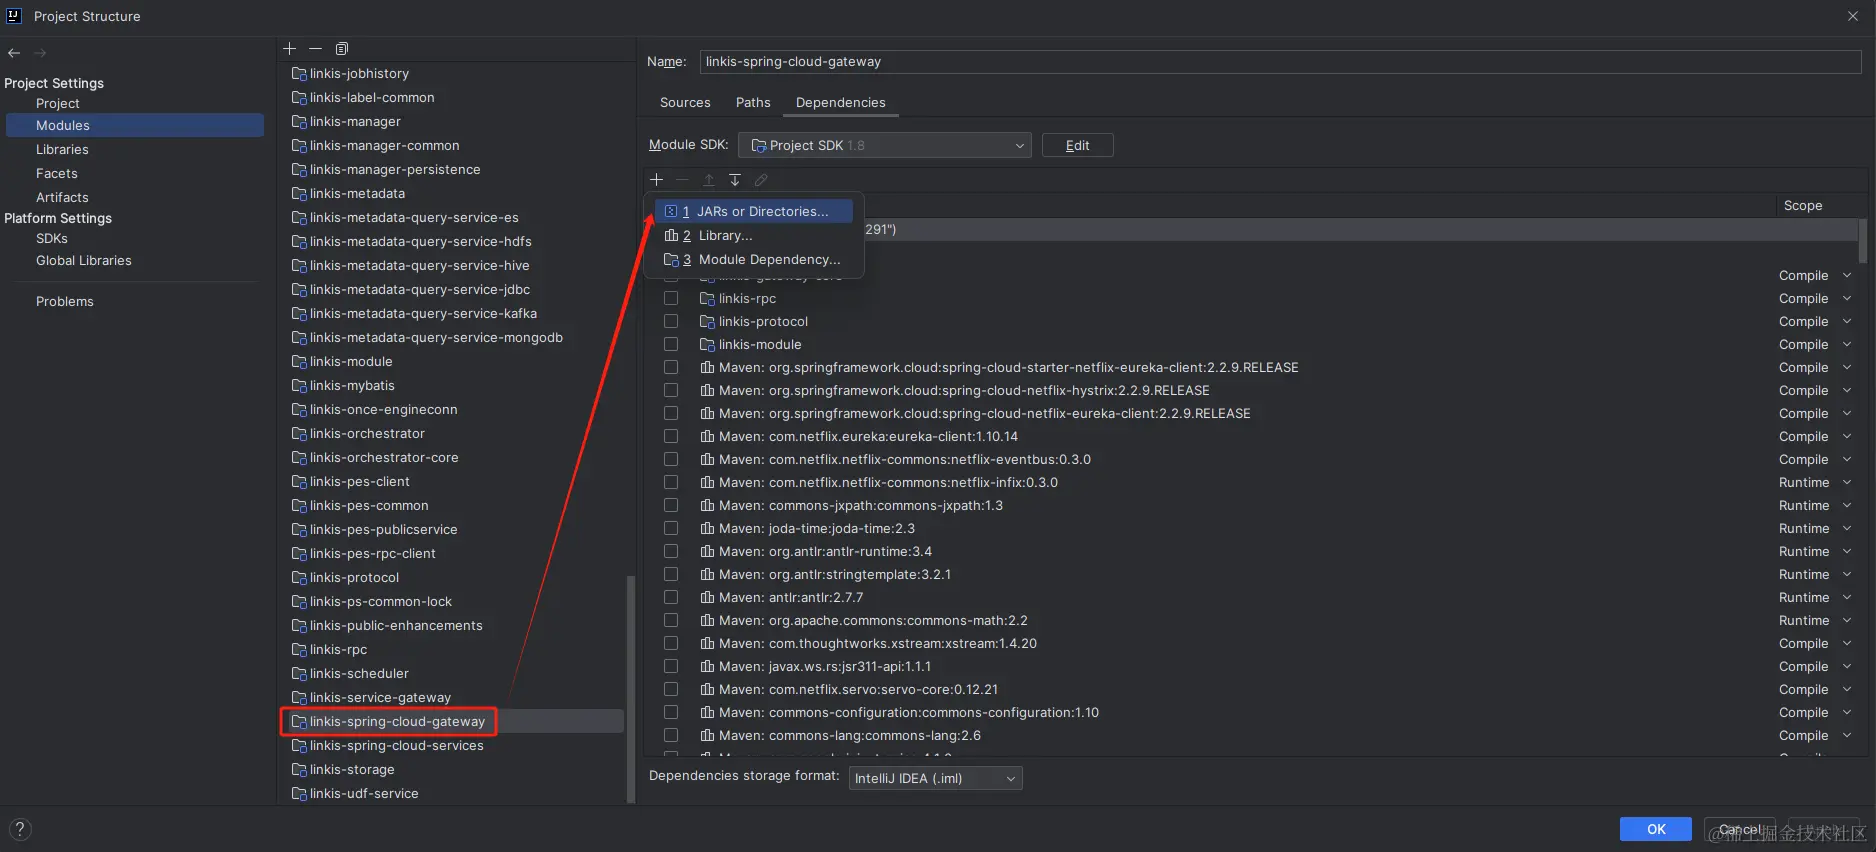Click the JARs or Directories menu icon
Image resolution: width=1876 pixels, height=852 pixels.
[671, 212]
